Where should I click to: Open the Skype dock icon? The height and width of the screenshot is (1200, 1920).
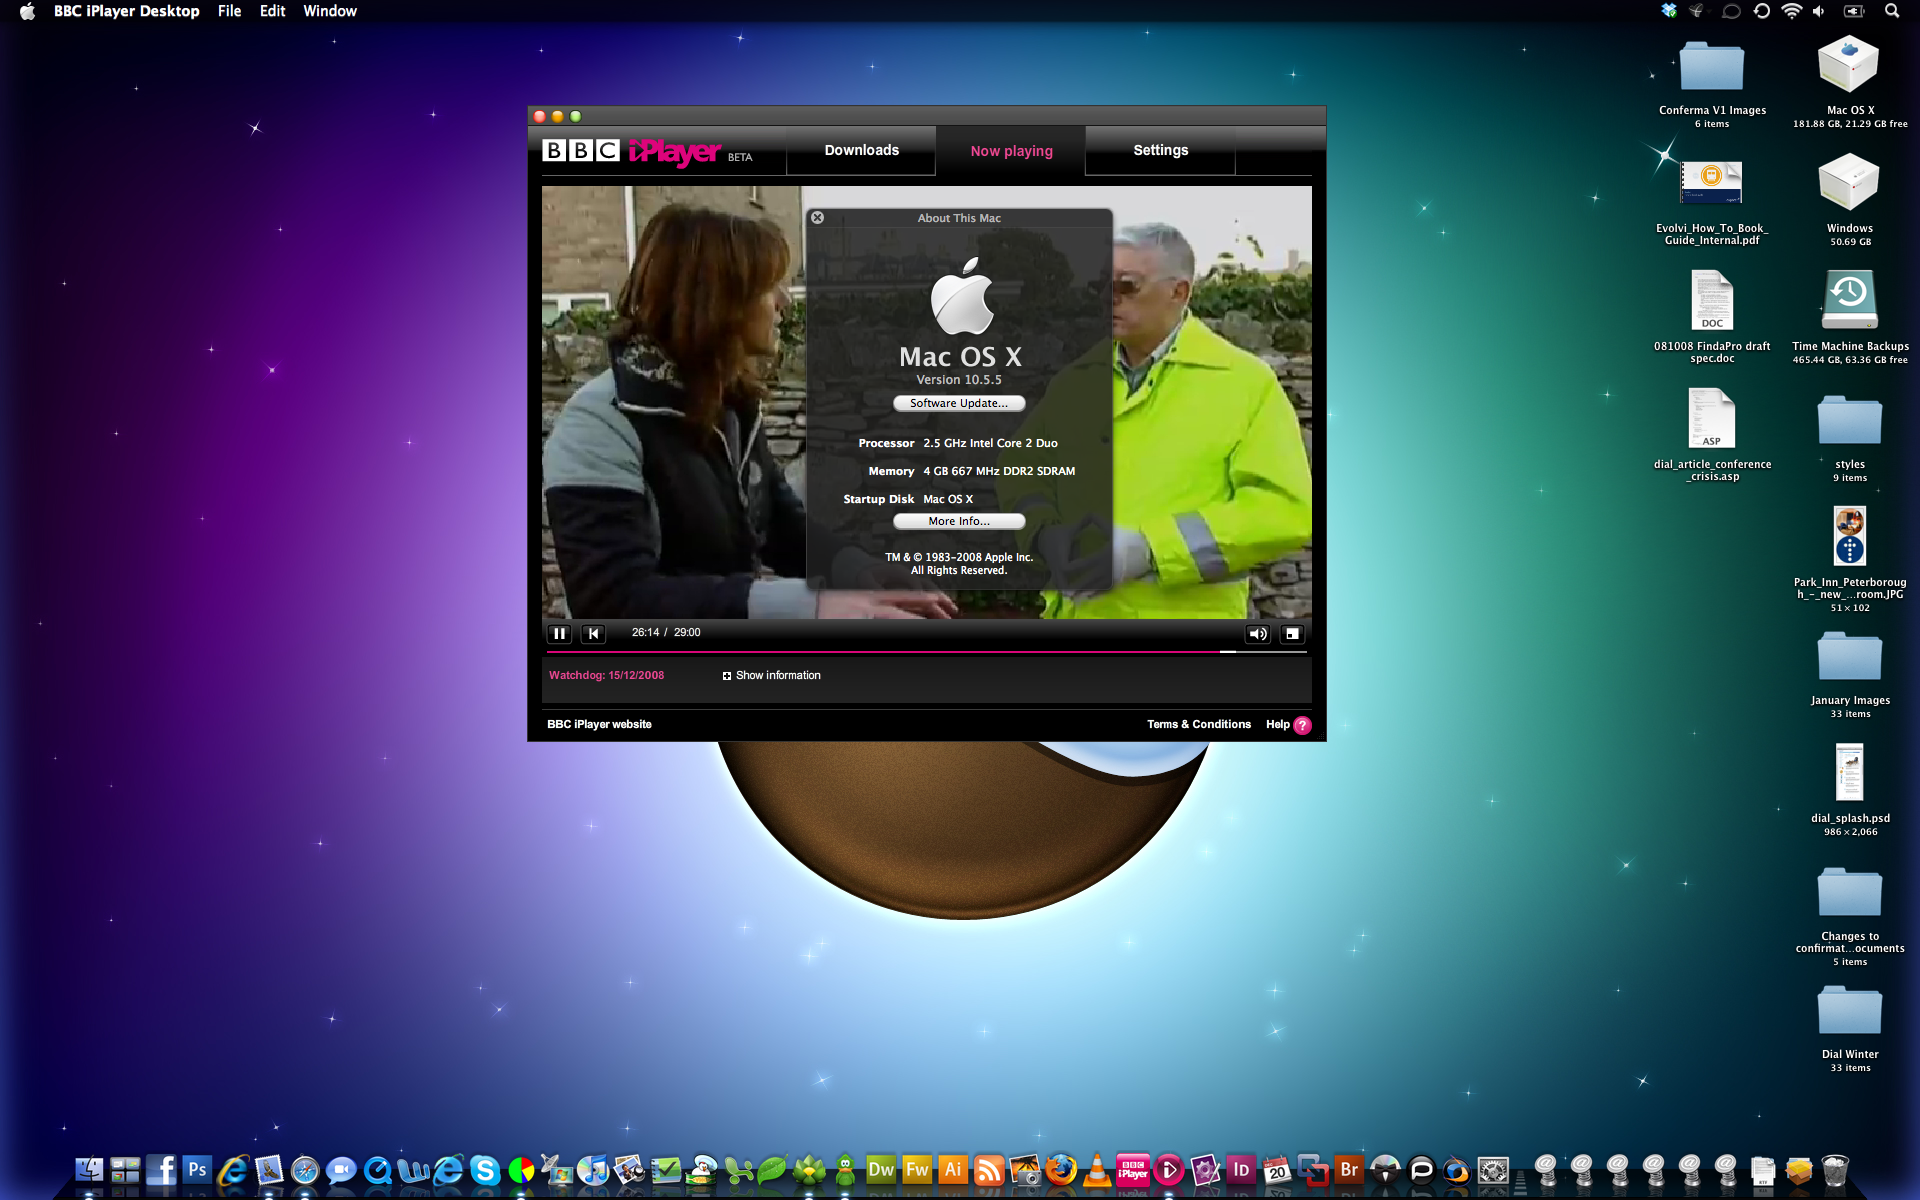[485, 1169]
